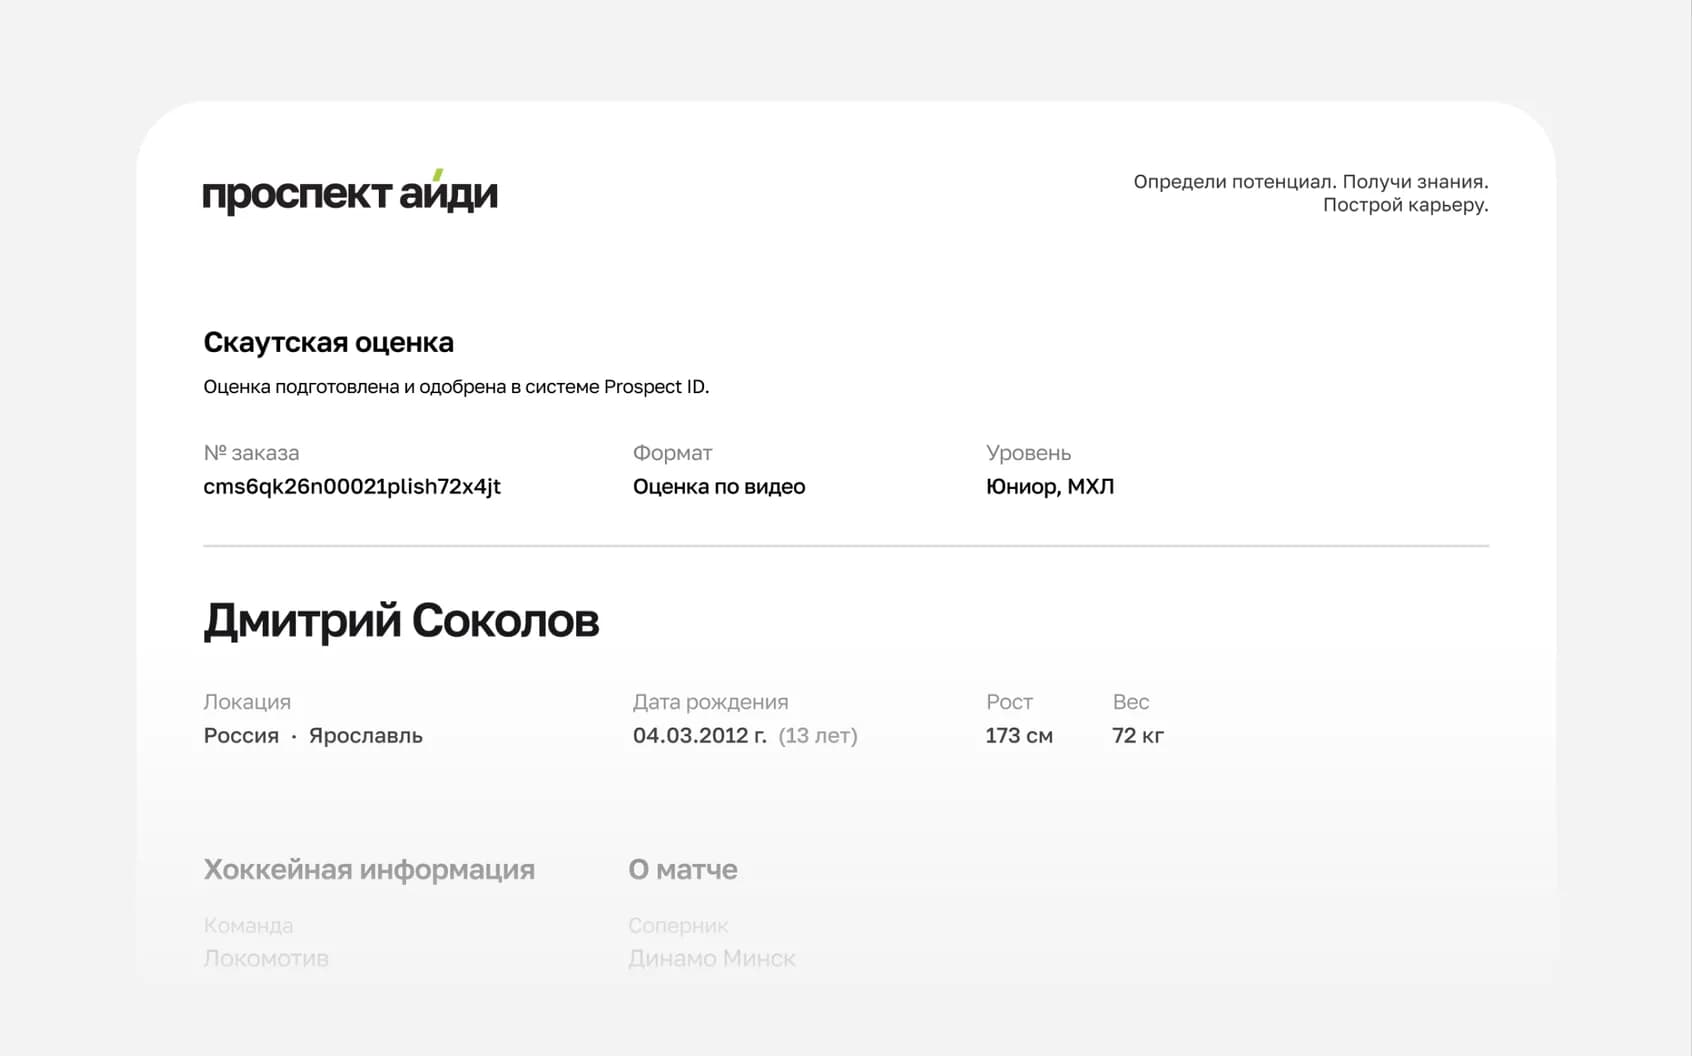Click the player name Дмитрий Соколов
This screenshot has width=1692, height=1056.
point(401,621)
